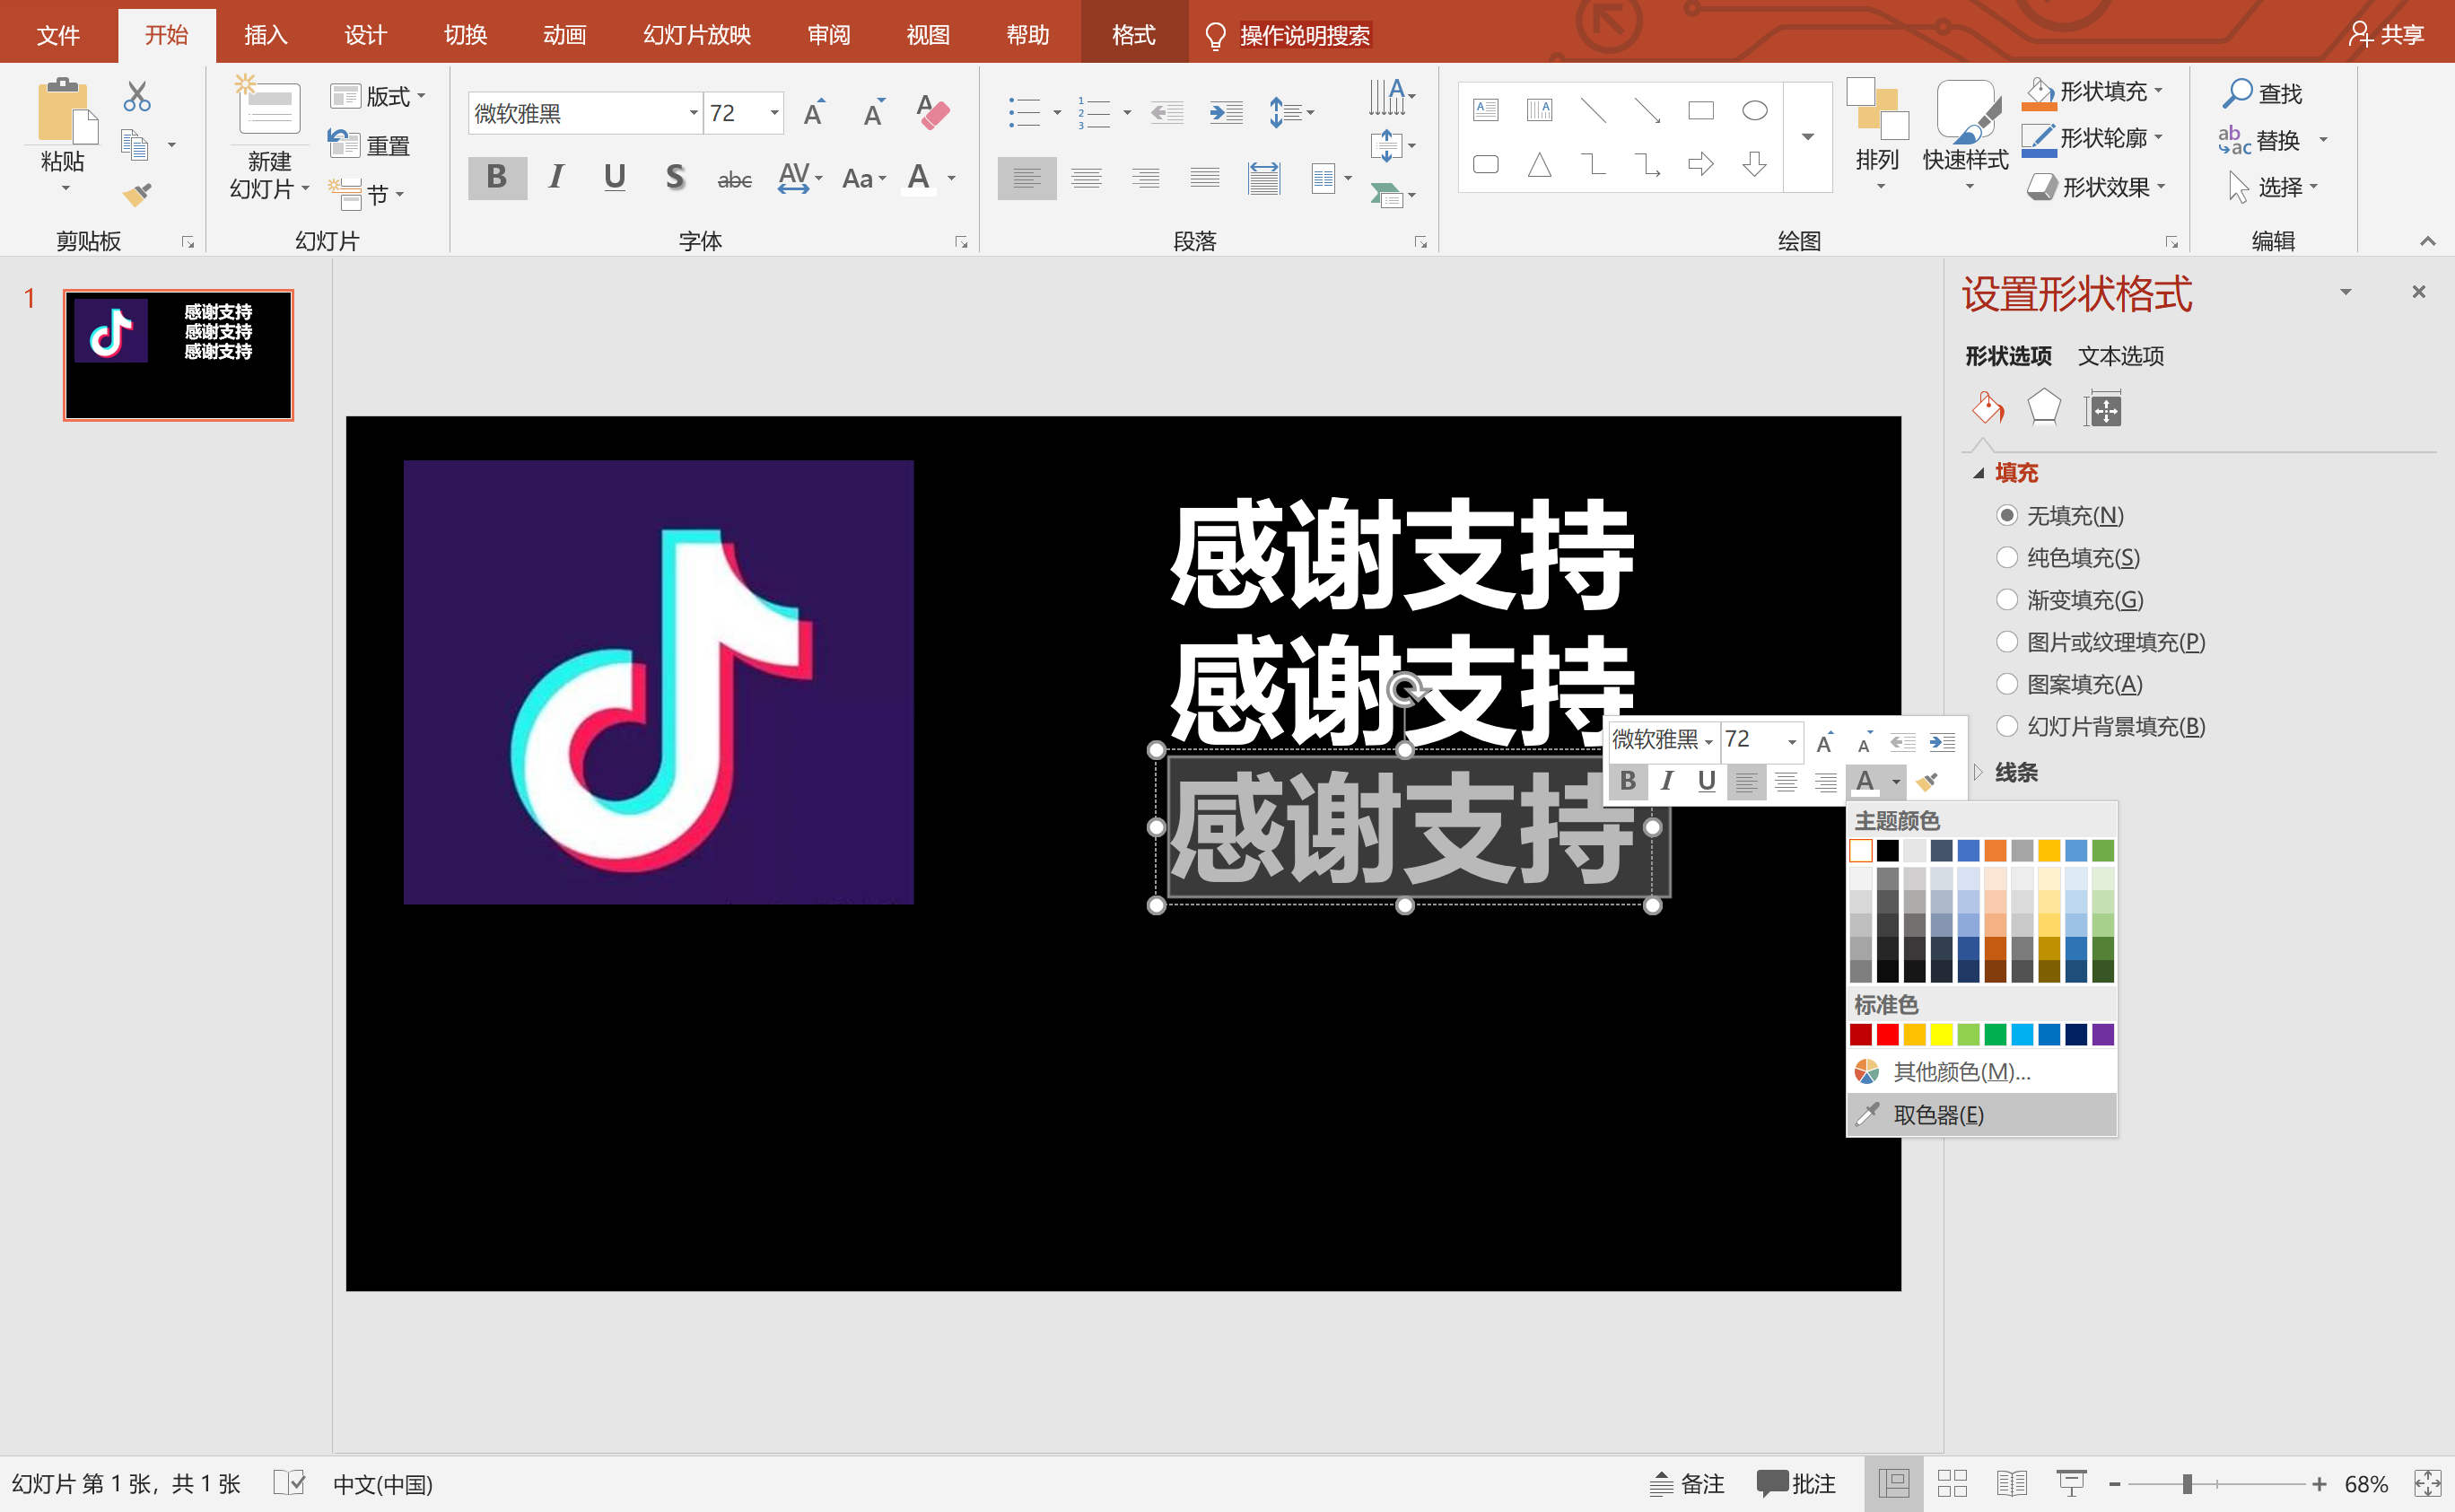
Task: Click the spell check icon in status bar
Action: tap(289, 1482)
